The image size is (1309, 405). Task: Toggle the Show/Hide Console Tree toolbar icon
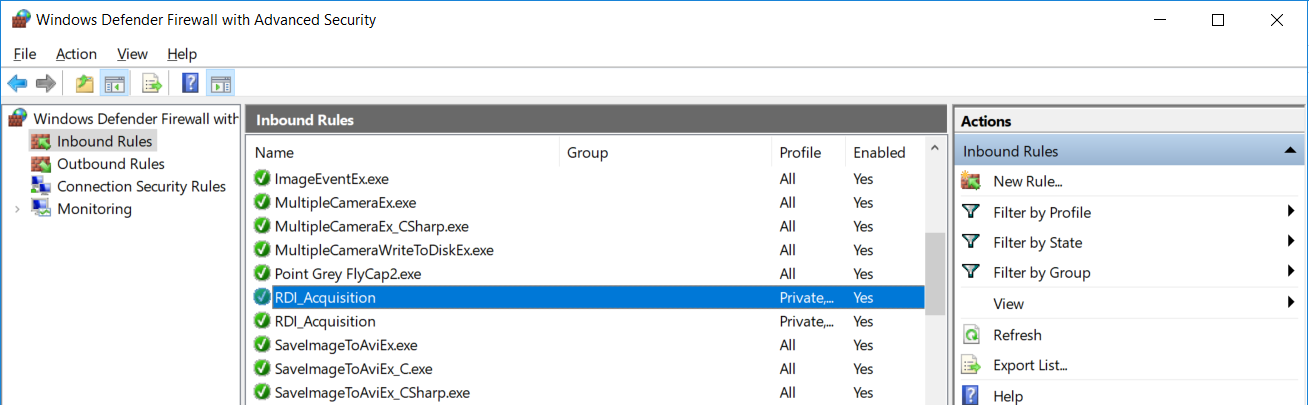click(x=115, y=83)
